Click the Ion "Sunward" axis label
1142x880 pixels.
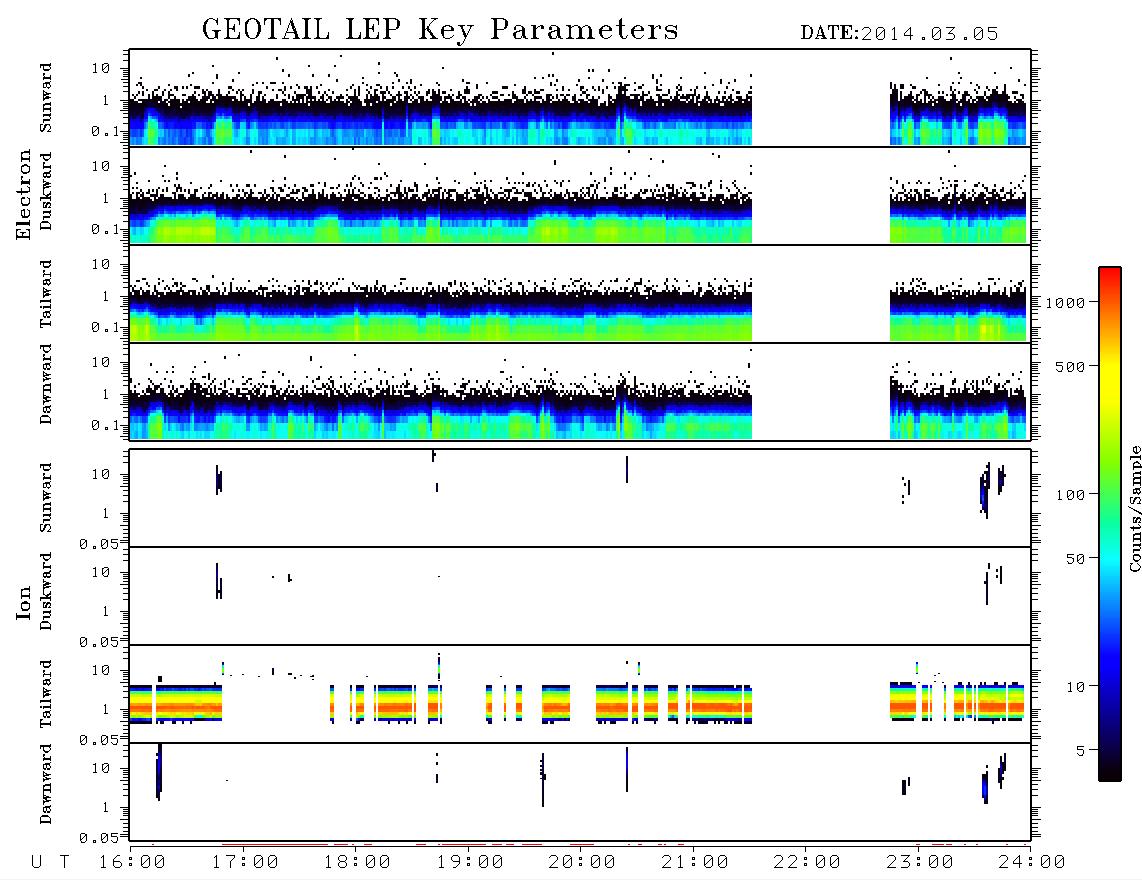point(46,498)
